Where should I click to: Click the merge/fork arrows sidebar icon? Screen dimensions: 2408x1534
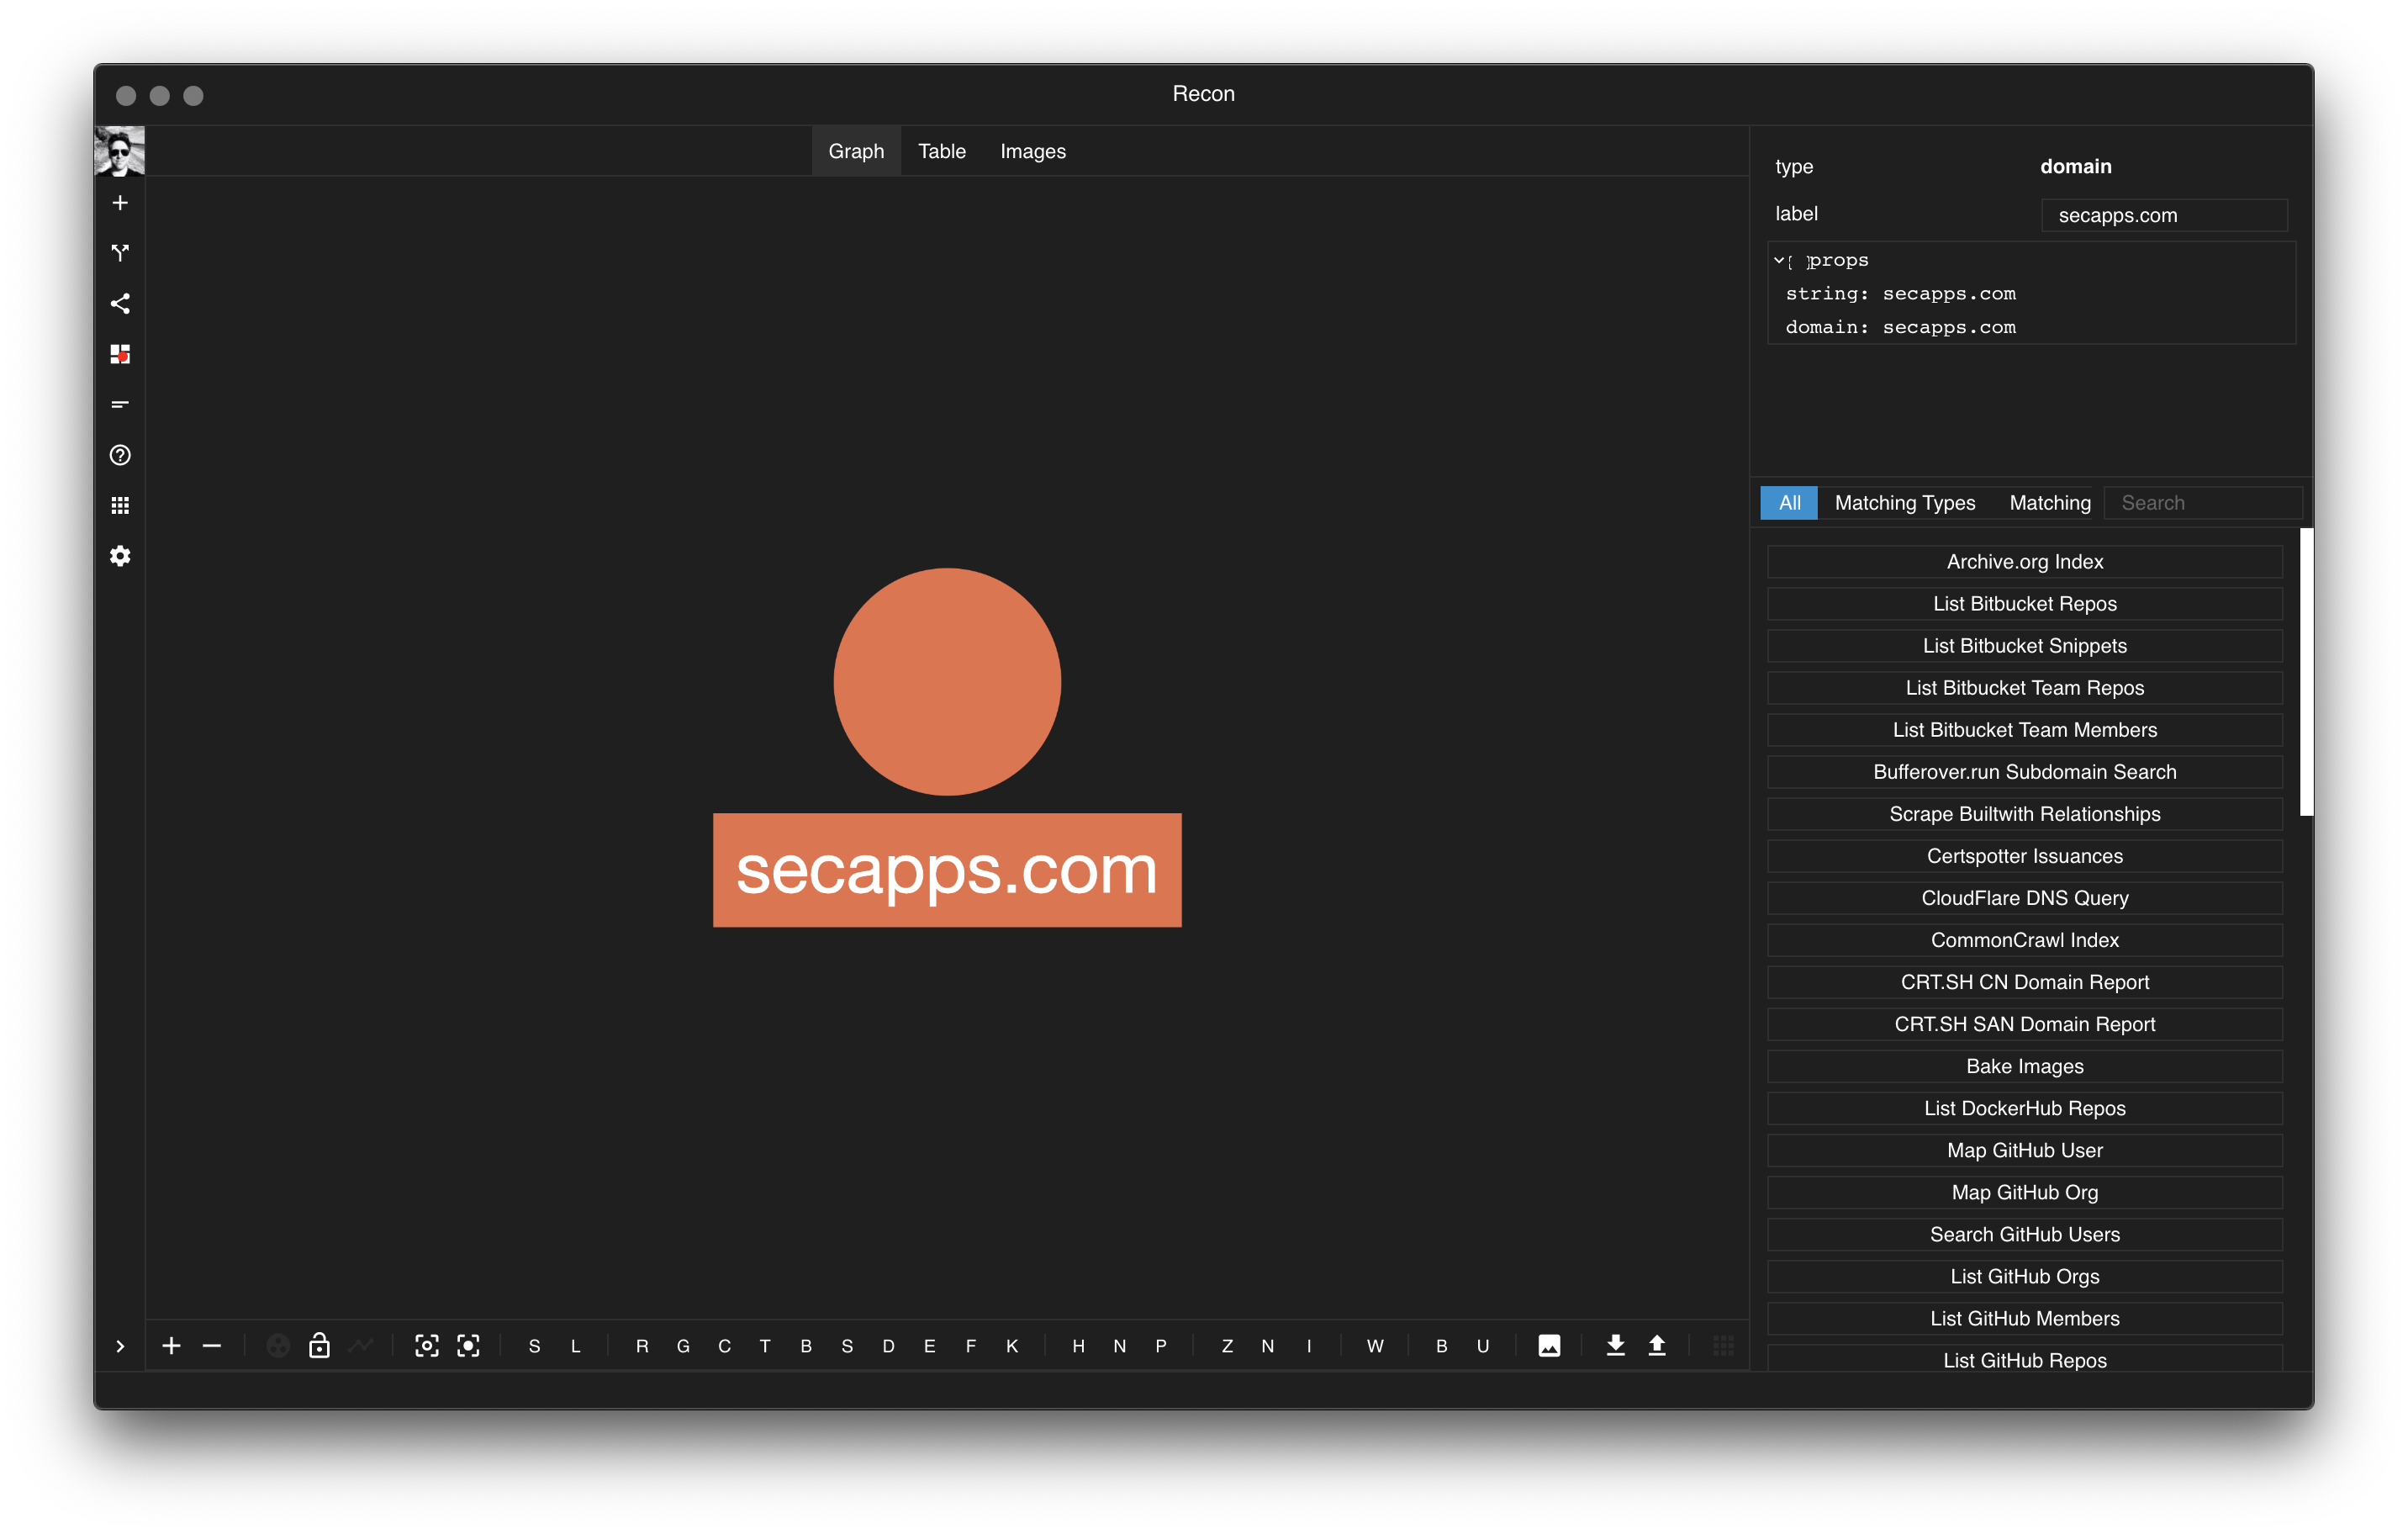pos(120,253)
